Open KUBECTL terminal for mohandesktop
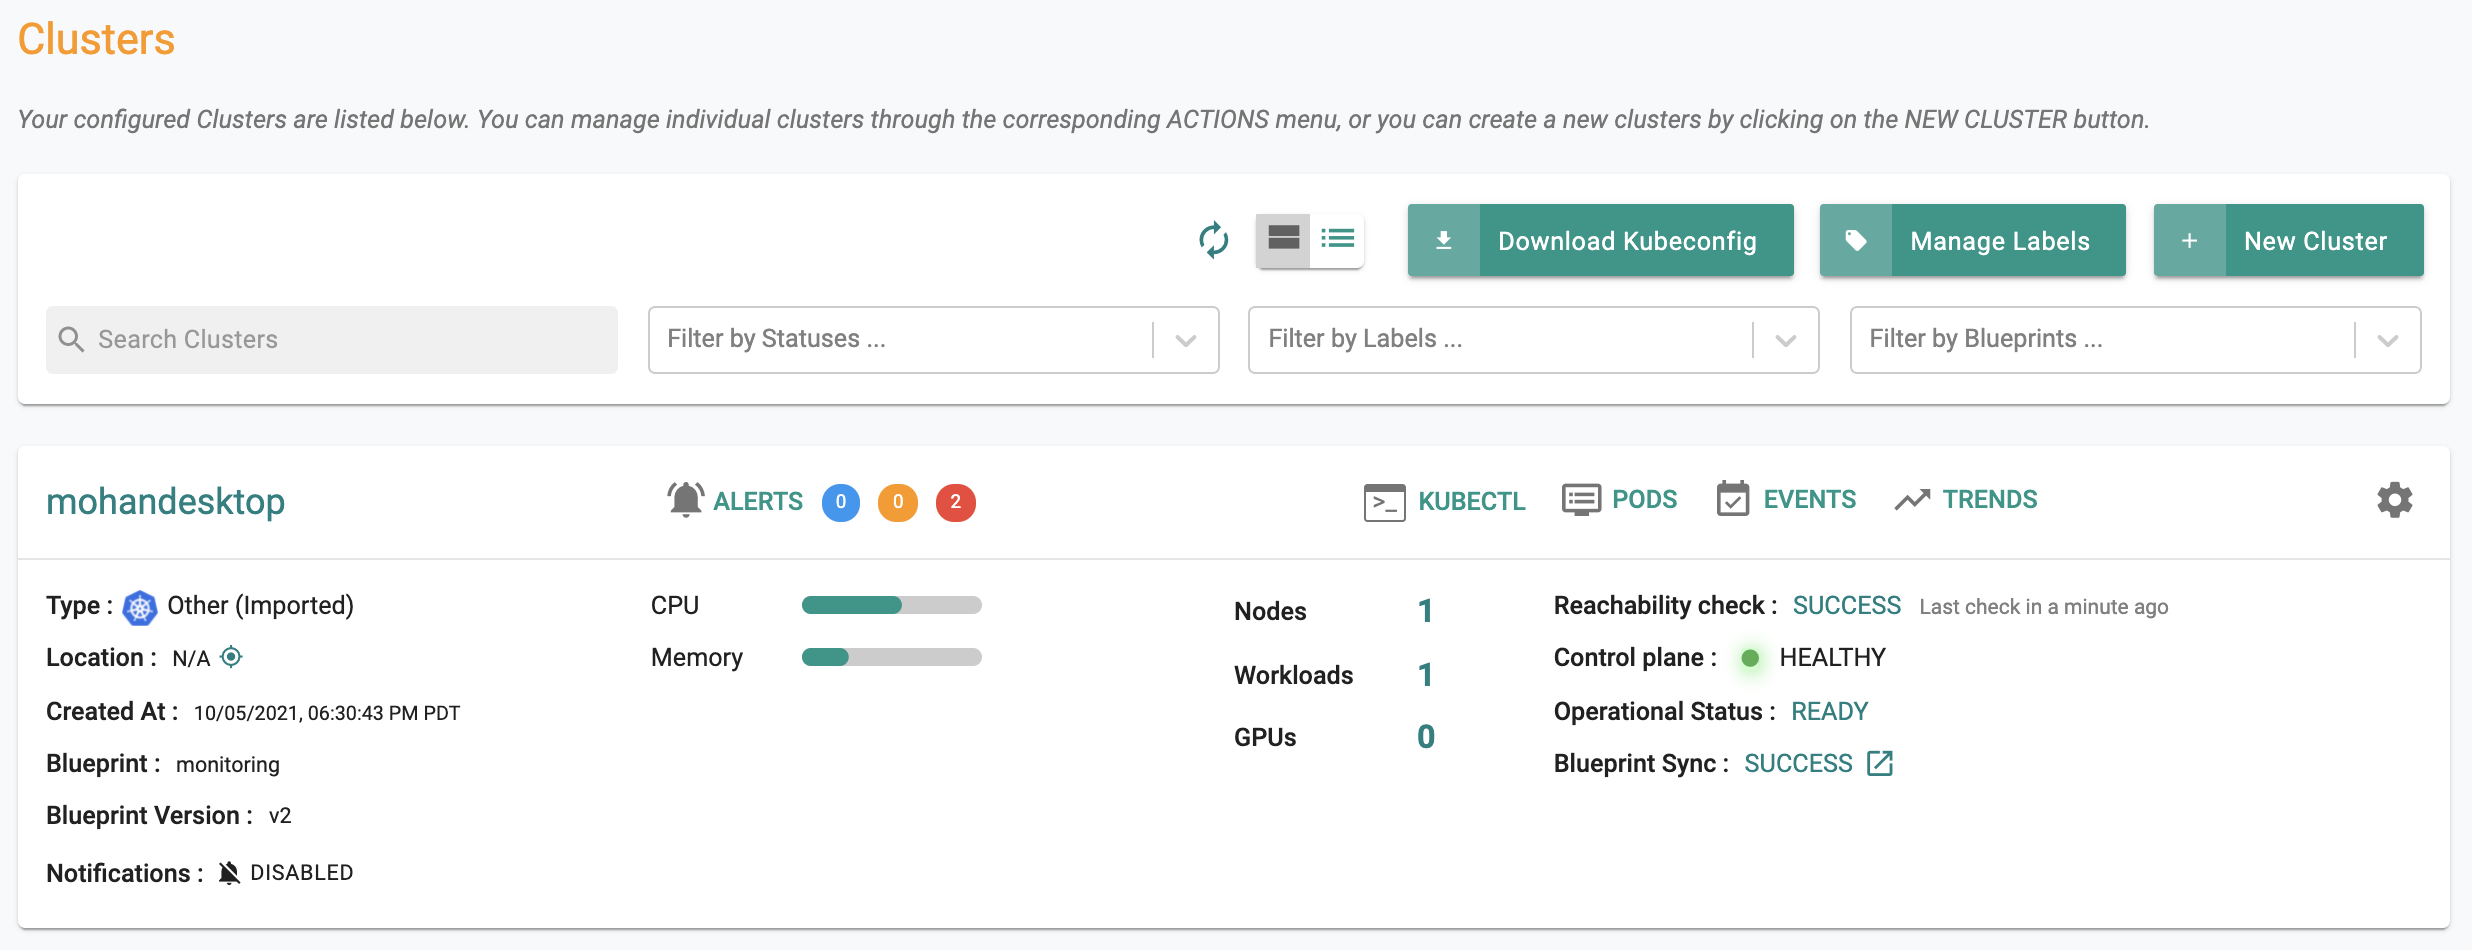The width and height of the screenshot is (2472, 950). click(x=1445, y=501)
